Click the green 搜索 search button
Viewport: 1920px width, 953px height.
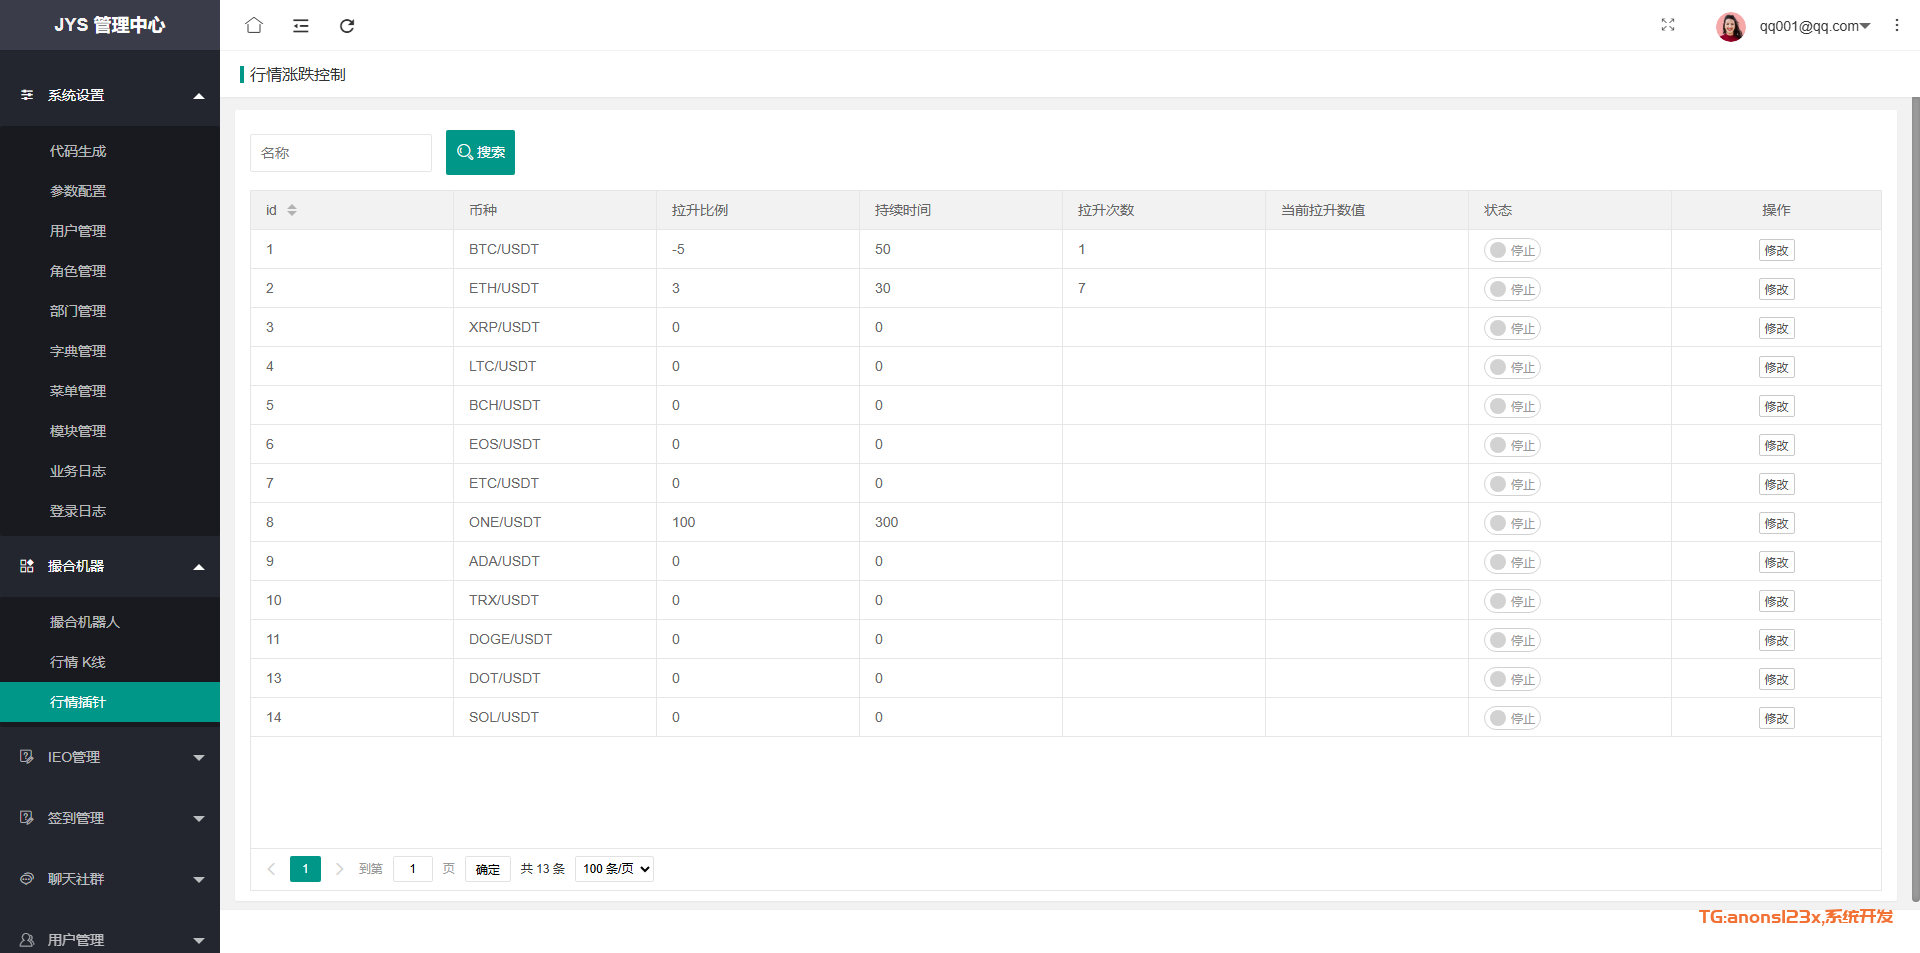[x=480, y=152]
